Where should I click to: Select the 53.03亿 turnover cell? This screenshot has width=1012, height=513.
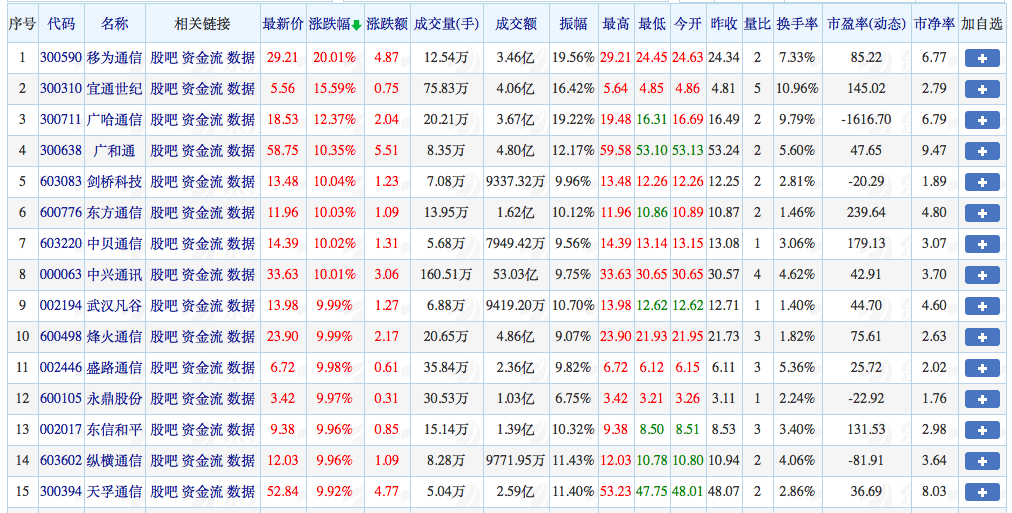516,275
